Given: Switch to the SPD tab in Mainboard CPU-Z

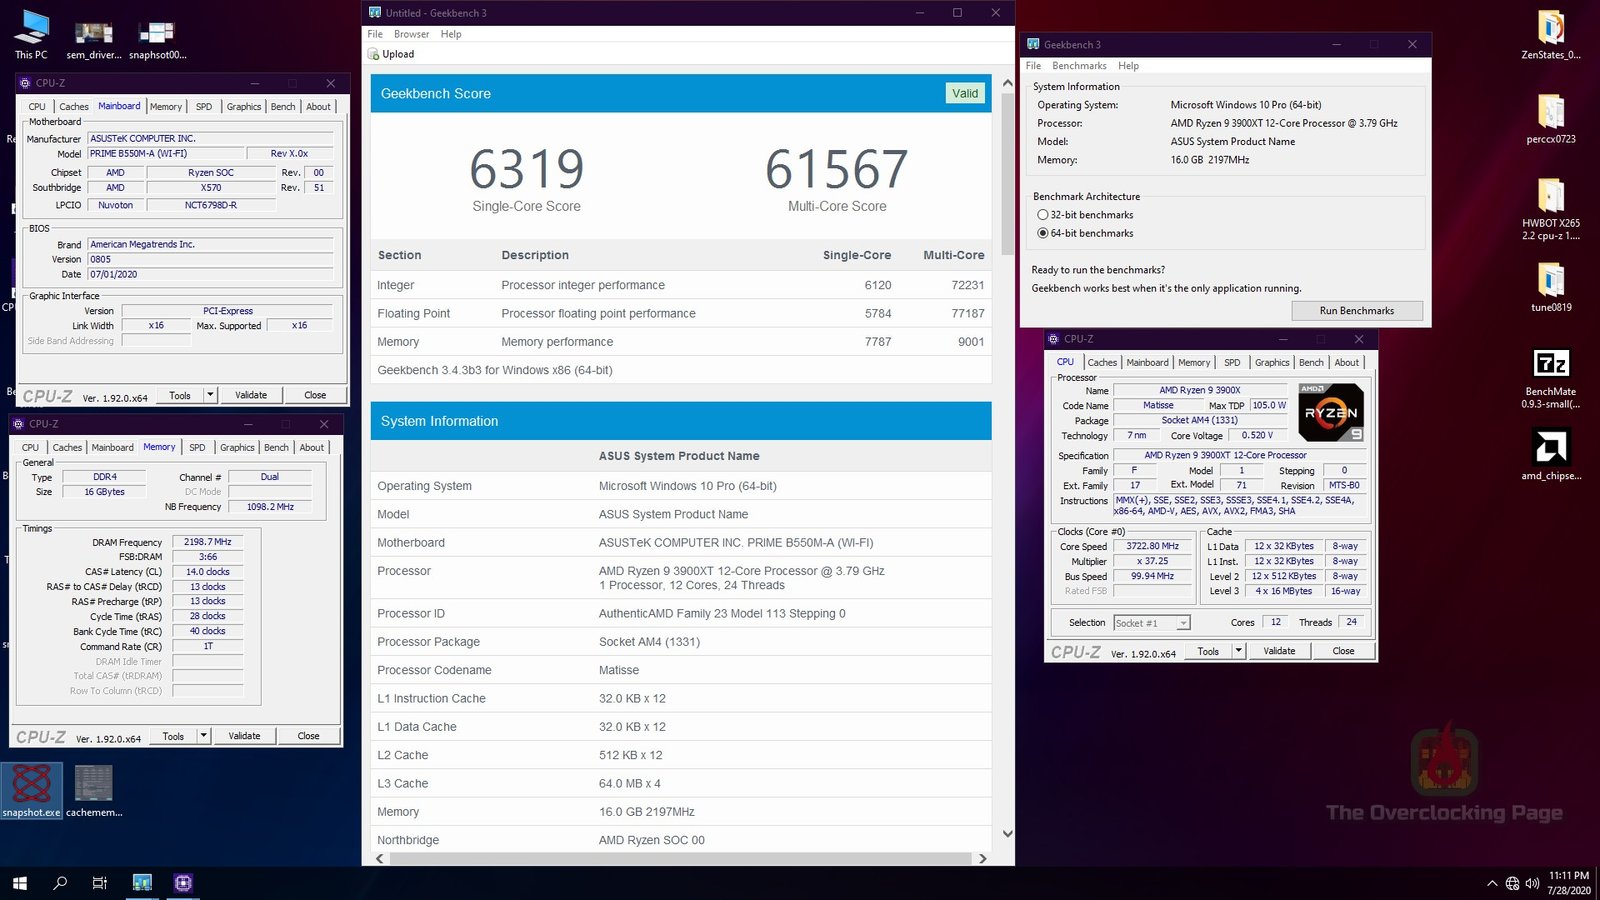Looking at the screenshot, I should pos(204,107).
